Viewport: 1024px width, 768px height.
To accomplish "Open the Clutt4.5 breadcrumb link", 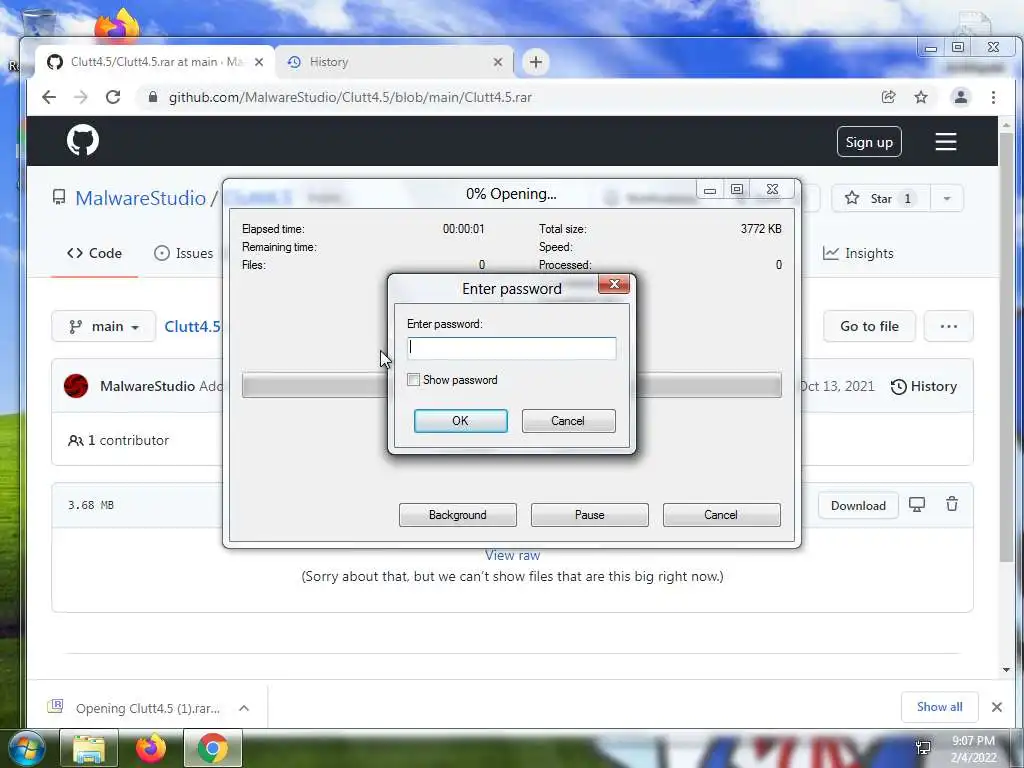I will [x=192, y=327].
